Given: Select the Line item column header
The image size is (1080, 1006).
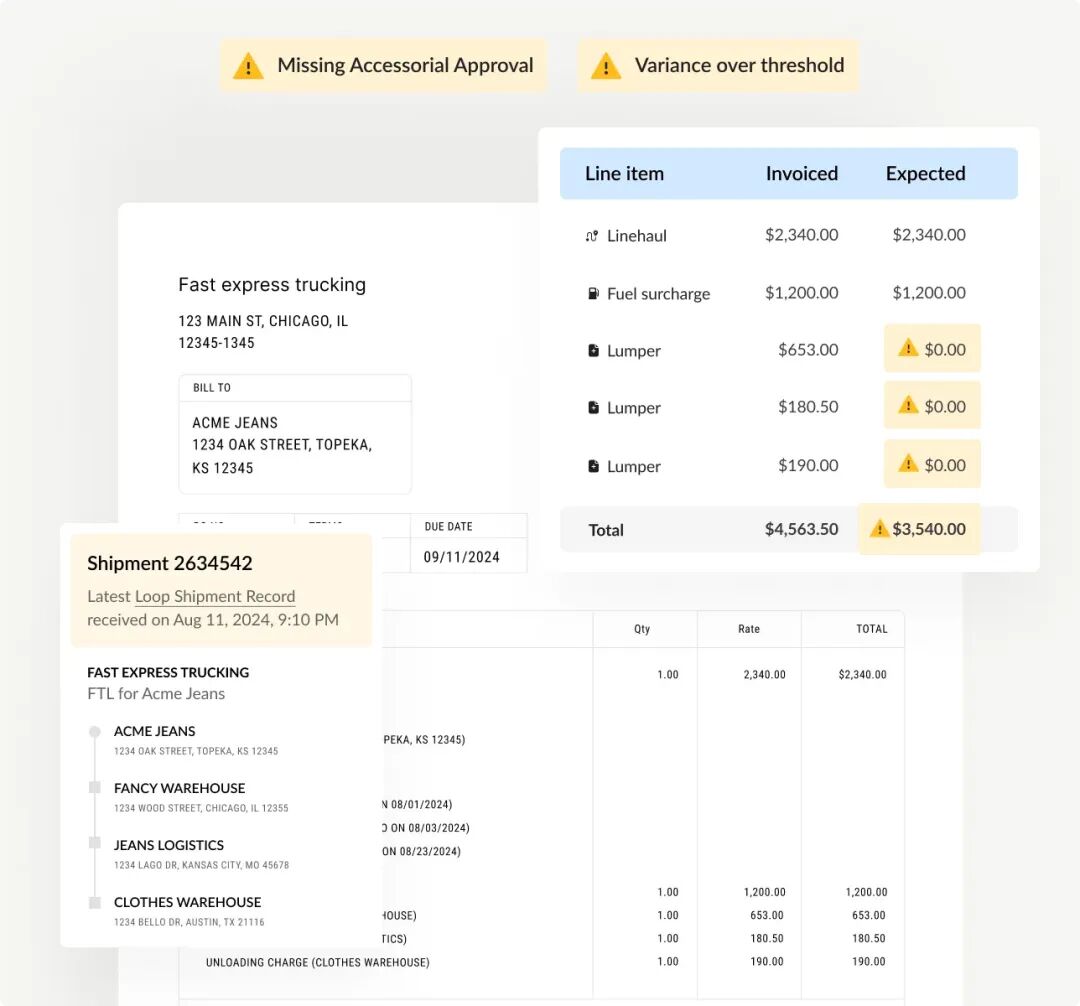Looking at the screenshot, I should click(624, 174).
